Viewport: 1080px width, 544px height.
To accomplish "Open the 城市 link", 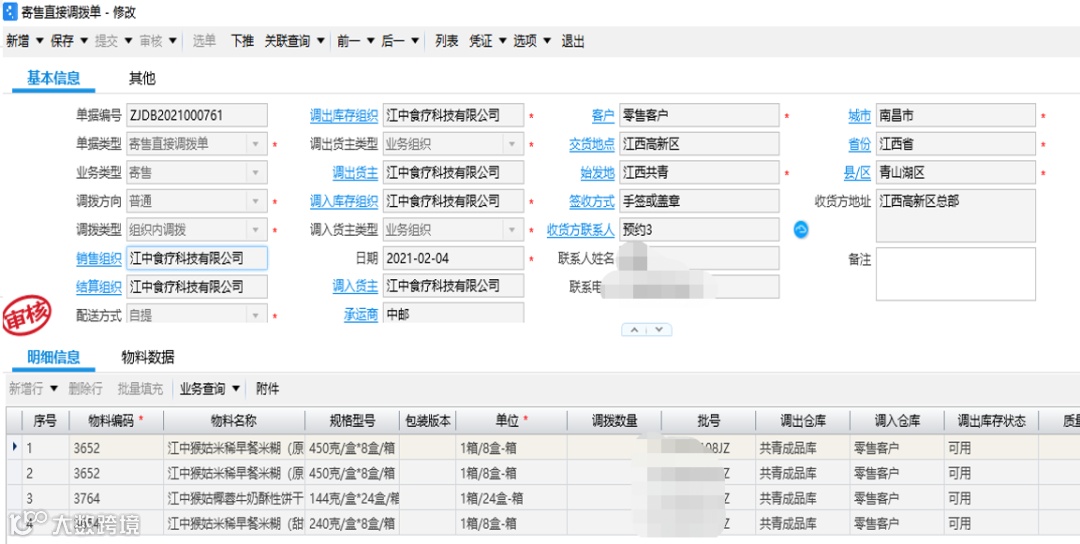I will click(x=860, y=116).
